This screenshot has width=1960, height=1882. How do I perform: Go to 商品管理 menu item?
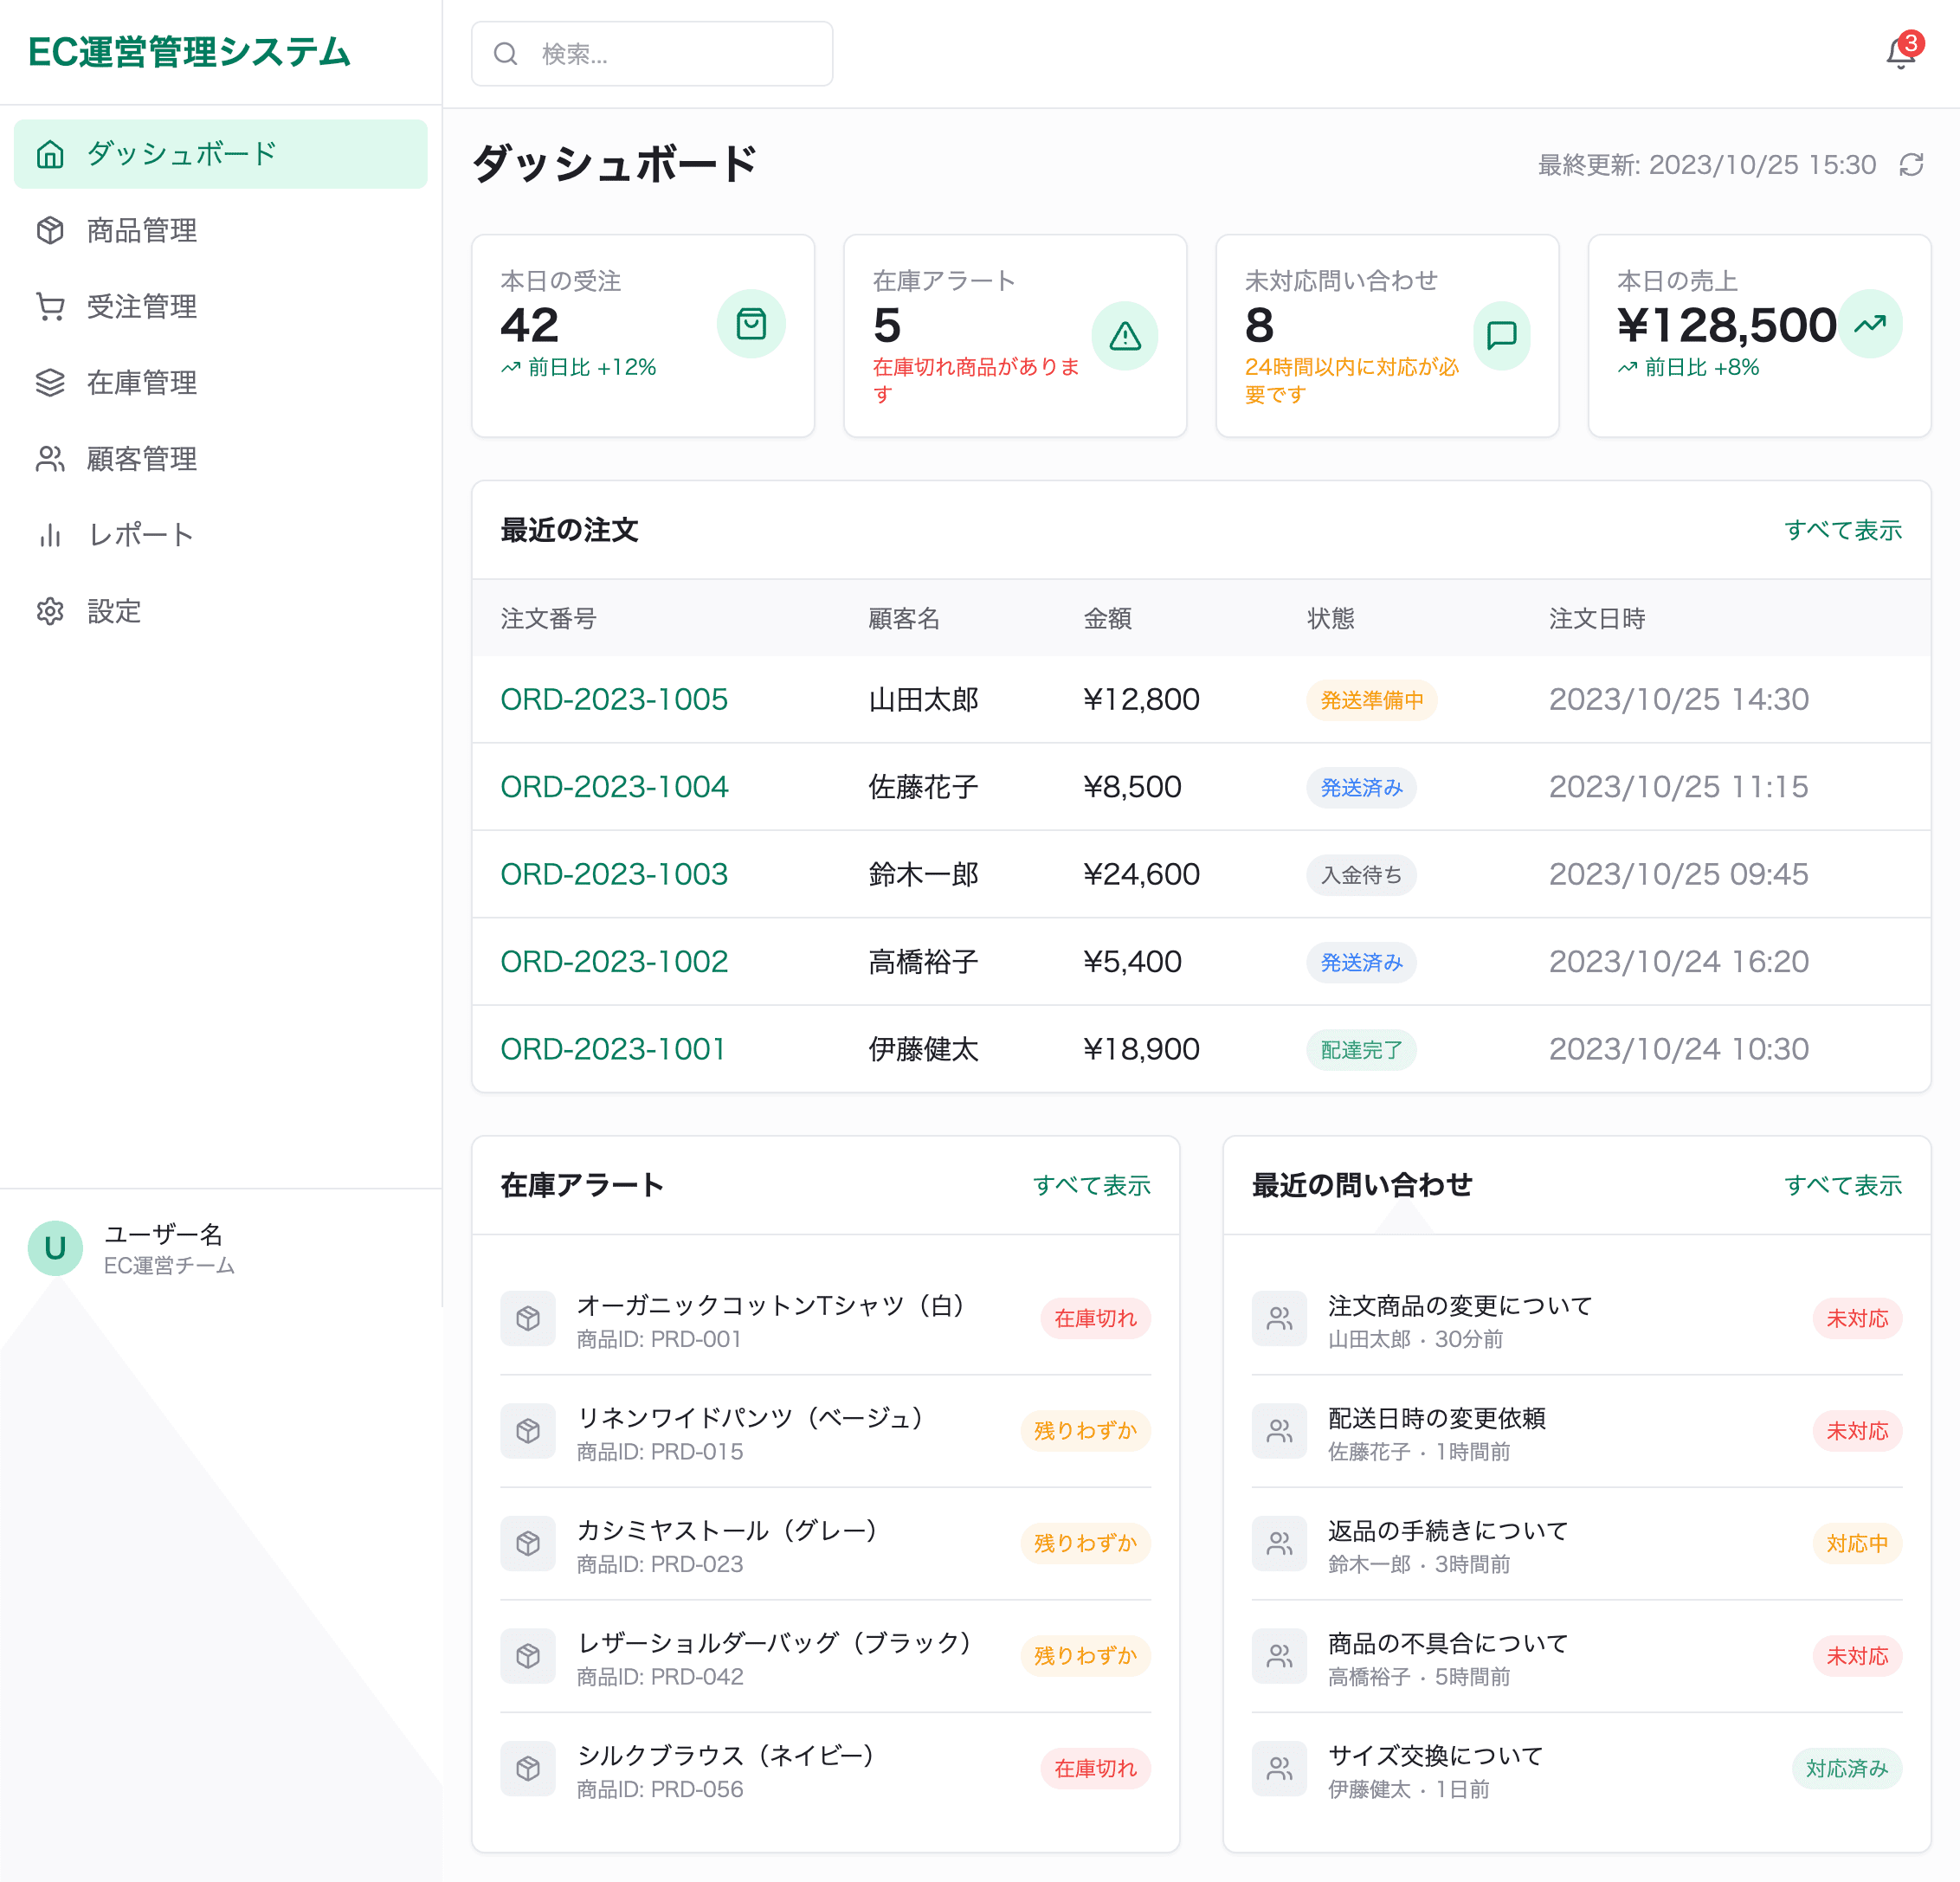click(x=220, y=230)
